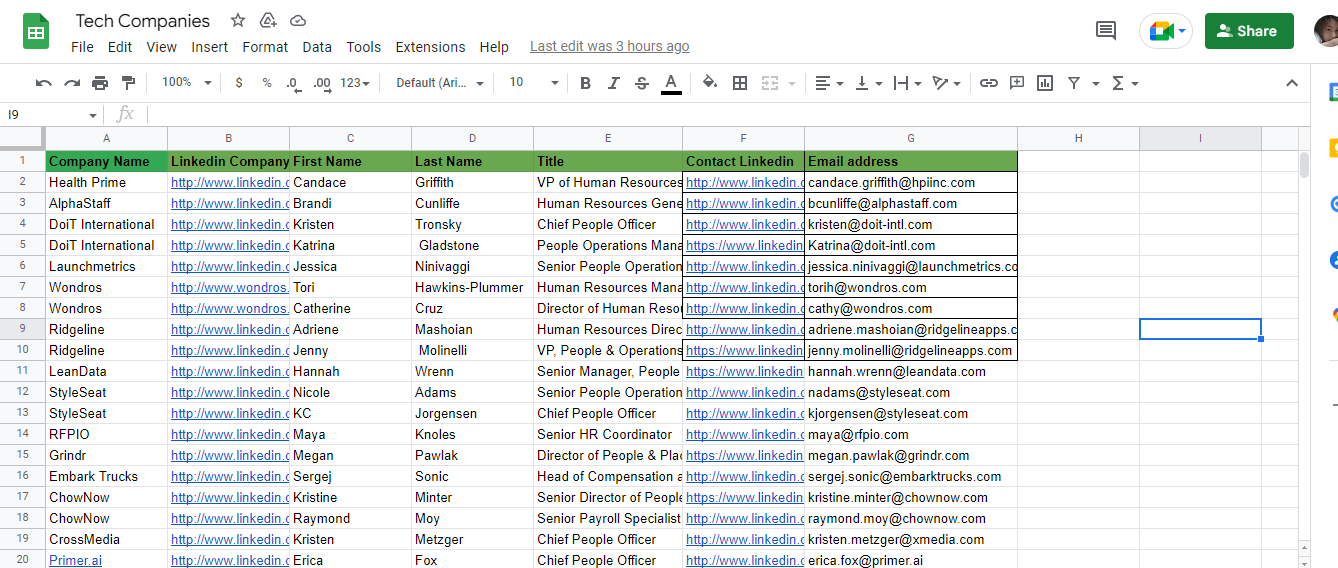The height and width of the screenshot is (568, 1338).
Task: Open the fill color picker
Action: click(710, 83)
